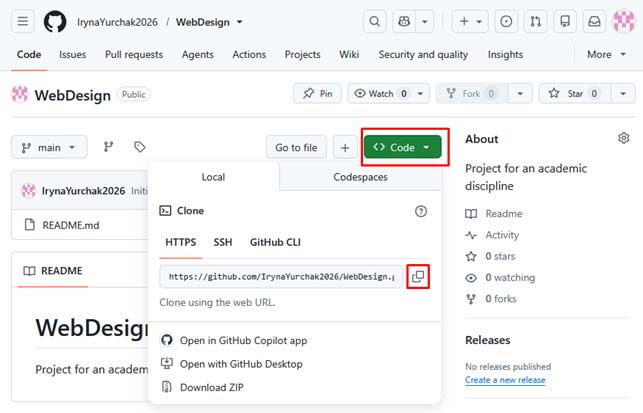Star the WebDesign repository
Screen dimensions: 643x413
pyautogui.click(x=575, y=94)
